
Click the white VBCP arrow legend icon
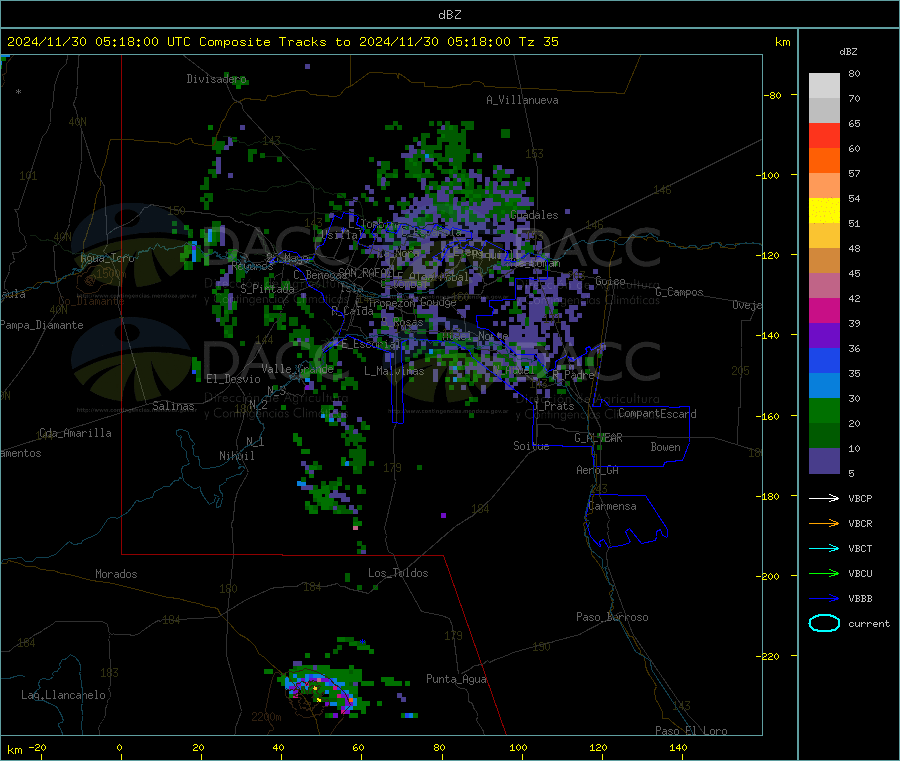824,498
